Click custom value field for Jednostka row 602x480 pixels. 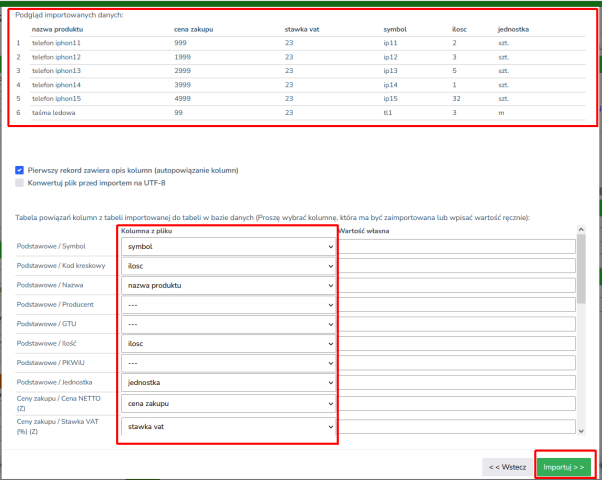pyautogui.click(x=456, y=382)
